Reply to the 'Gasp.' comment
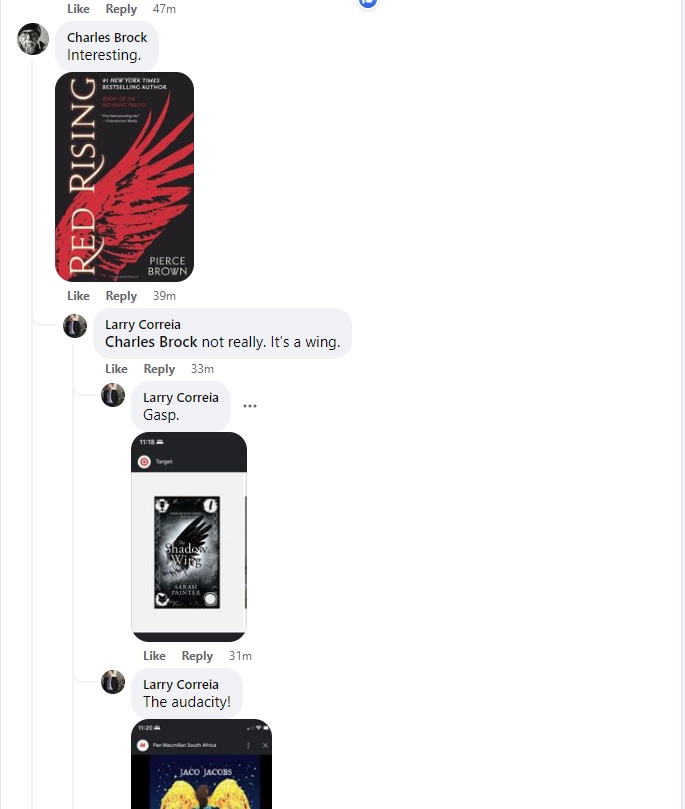The width and height of the screenshot is (685, 809). point(197,656)
